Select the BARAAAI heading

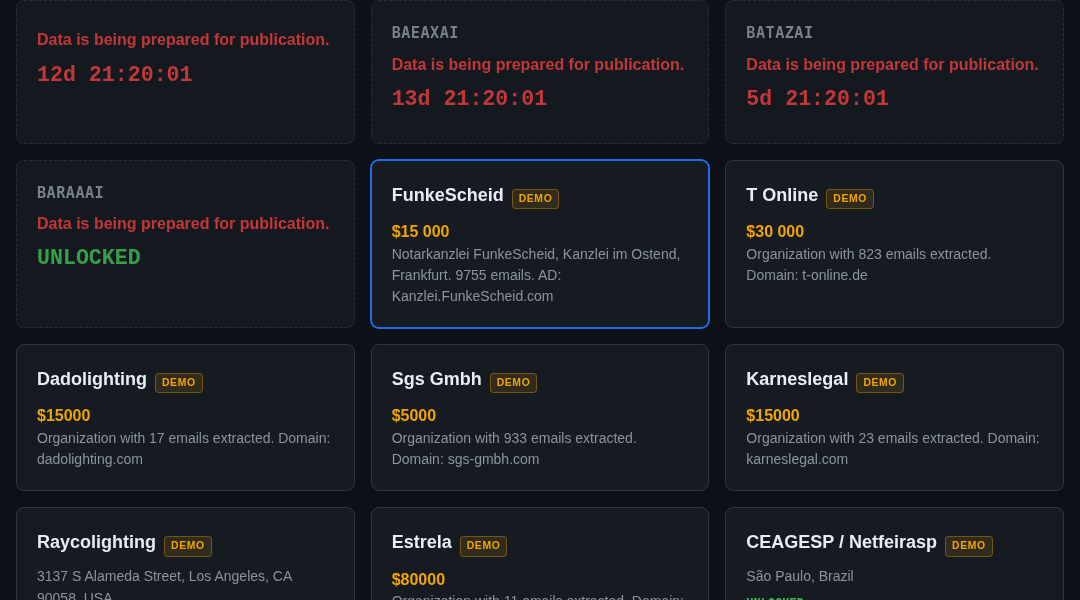70,193
